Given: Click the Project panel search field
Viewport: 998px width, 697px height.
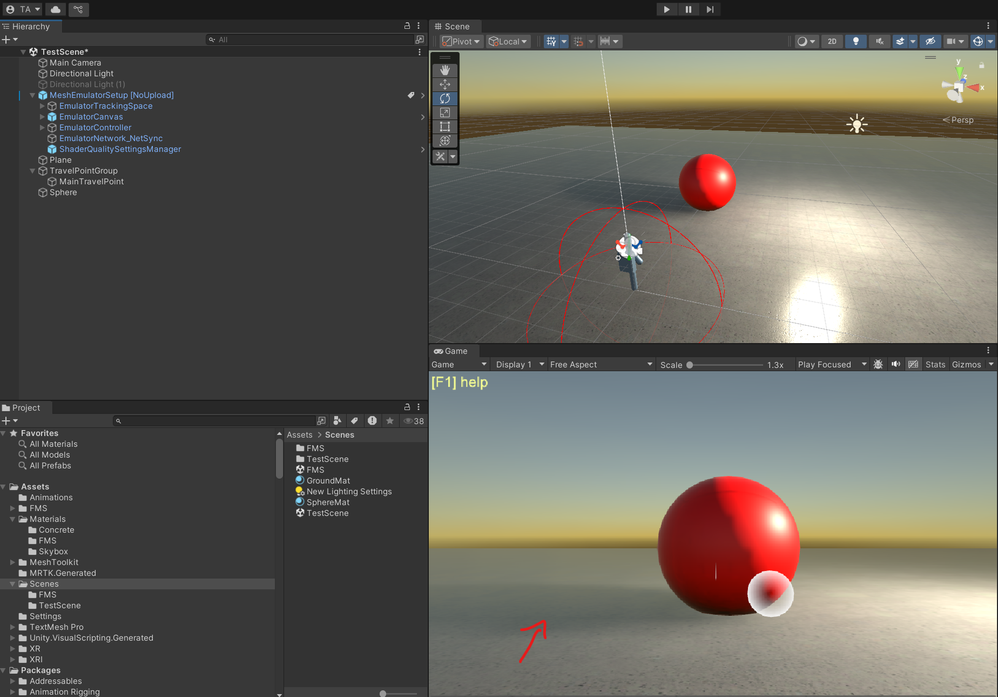Looking at the screenshot, I should coord(210,421).
